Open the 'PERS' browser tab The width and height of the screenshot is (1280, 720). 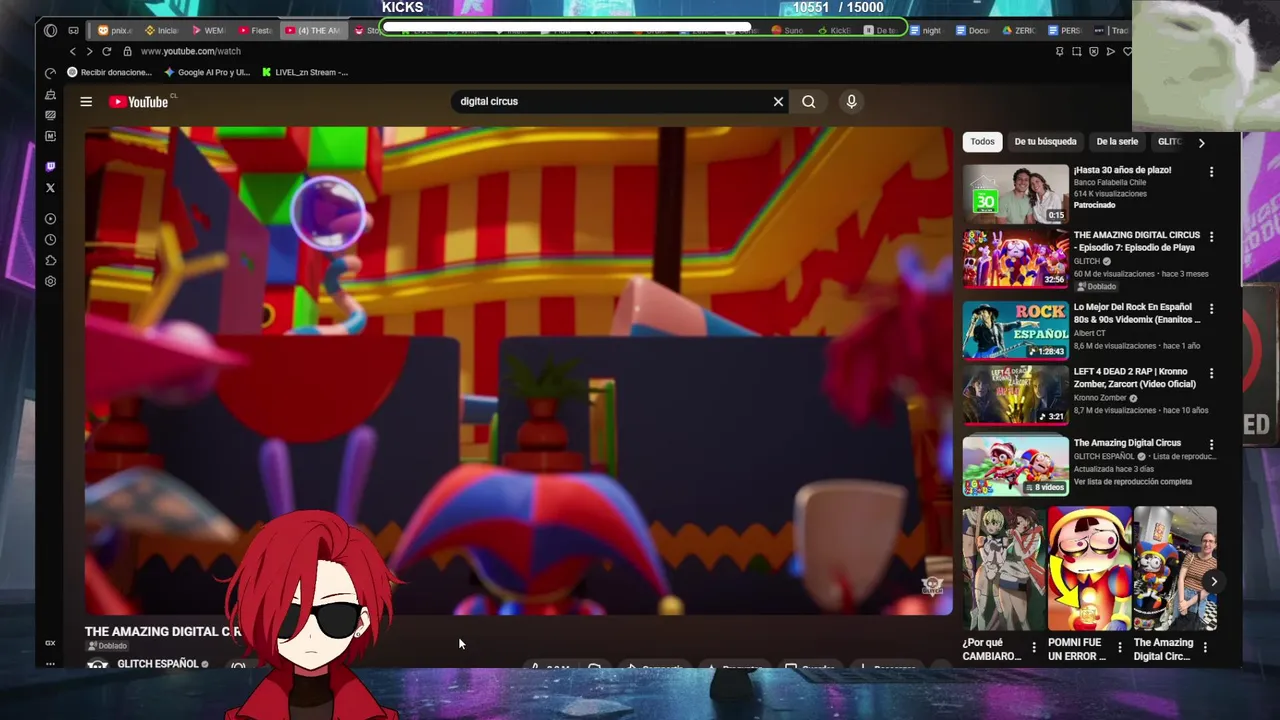(x=1066, y=31)
